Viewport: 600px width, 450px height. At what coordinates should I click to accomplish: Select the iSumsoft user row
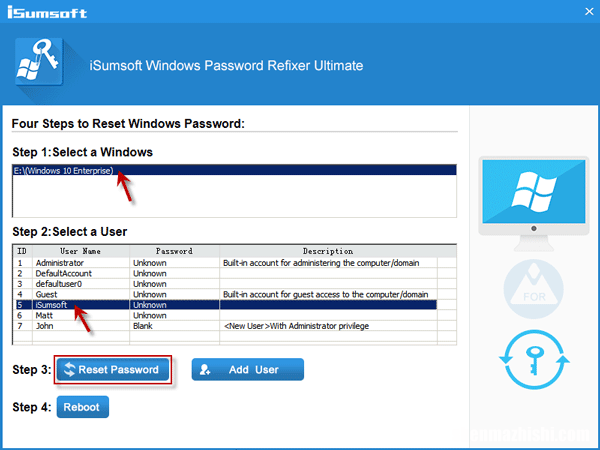click(54, 305)
